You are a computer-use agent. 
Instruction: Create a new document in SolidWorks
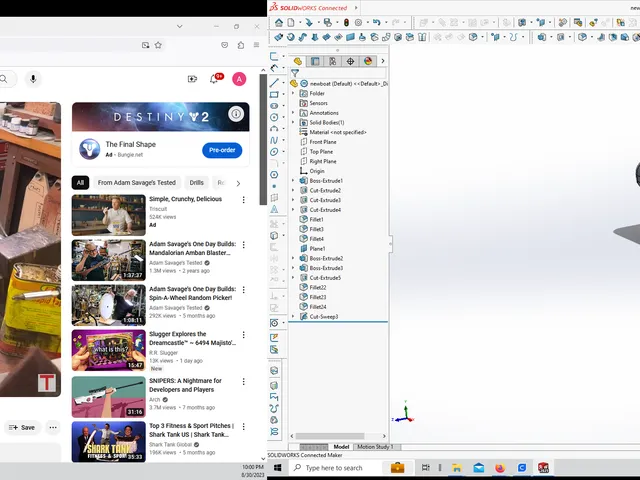[291, 22]
